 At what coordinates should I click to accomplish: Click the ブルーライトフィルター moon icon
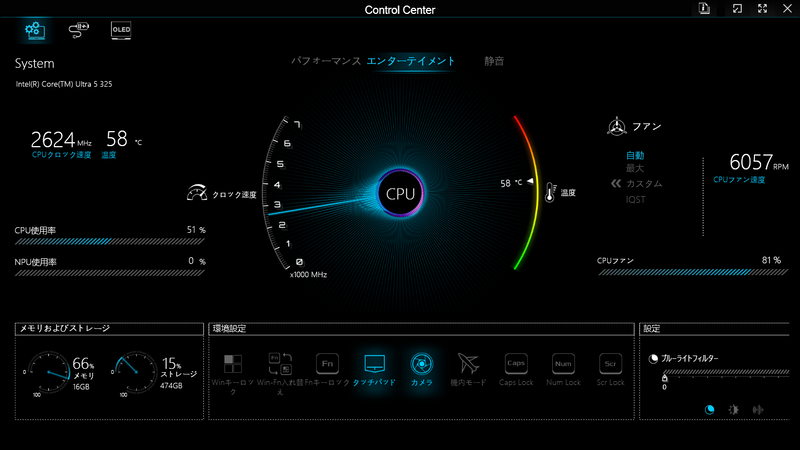[653, 359]
